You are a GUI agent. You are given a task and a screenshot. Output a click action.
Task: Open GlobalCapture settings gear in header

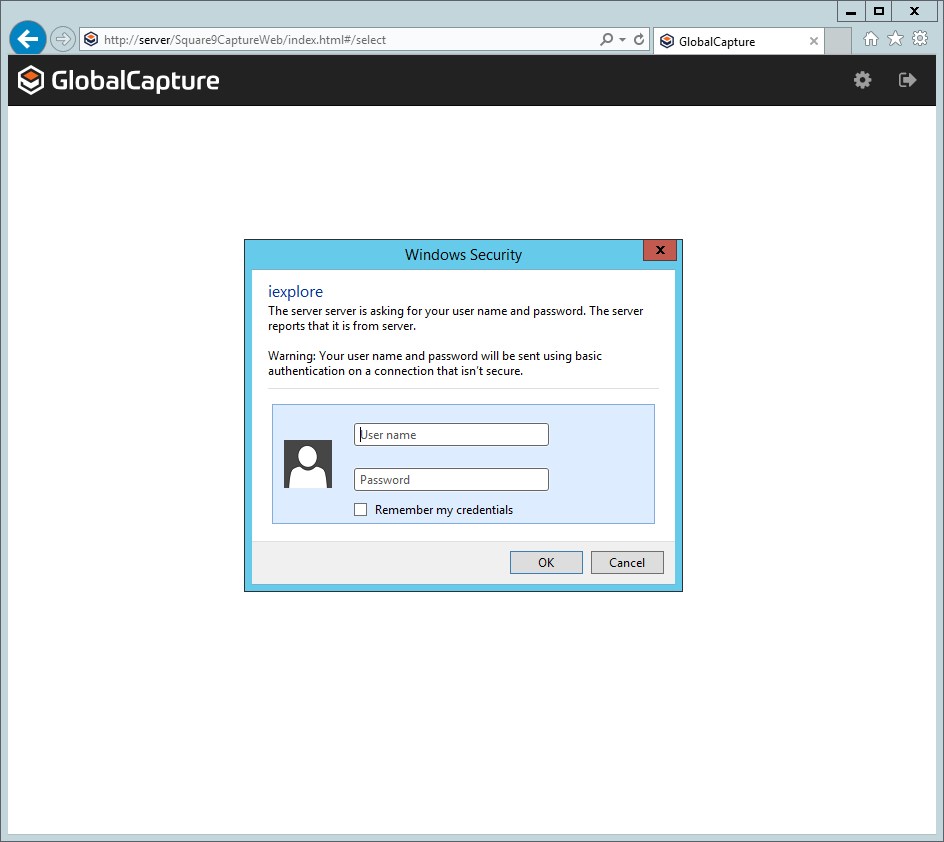coord(862,80)
